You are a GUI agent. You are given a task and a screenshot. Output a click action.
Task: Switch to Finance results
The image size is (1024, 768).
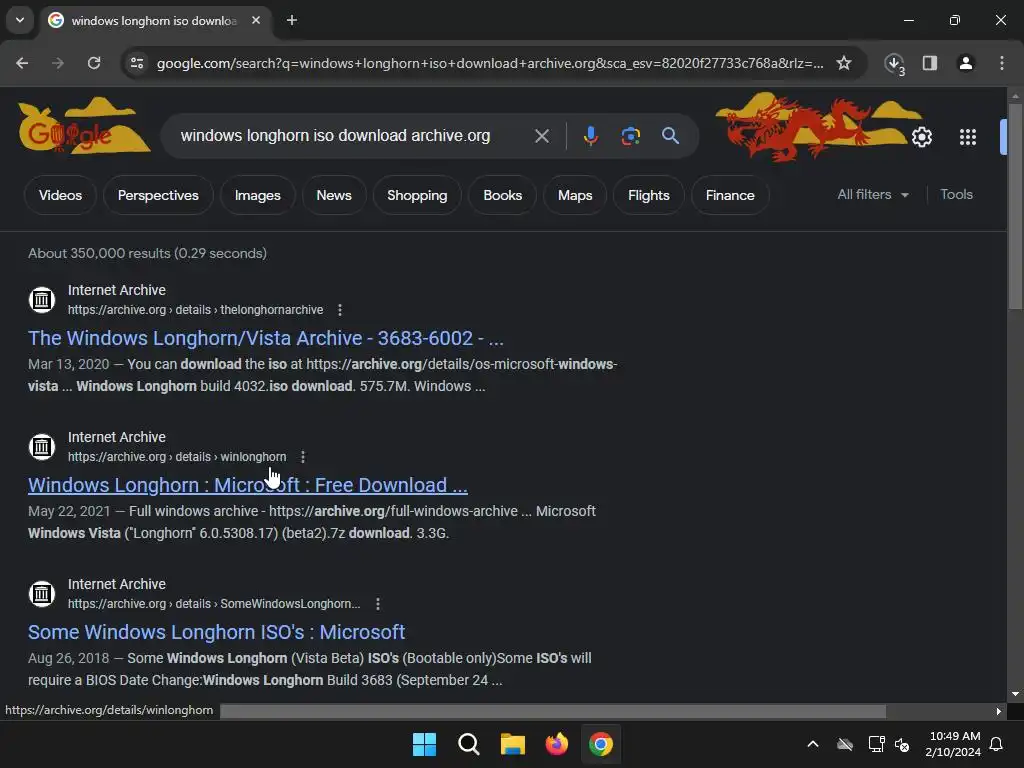point(730,195)
